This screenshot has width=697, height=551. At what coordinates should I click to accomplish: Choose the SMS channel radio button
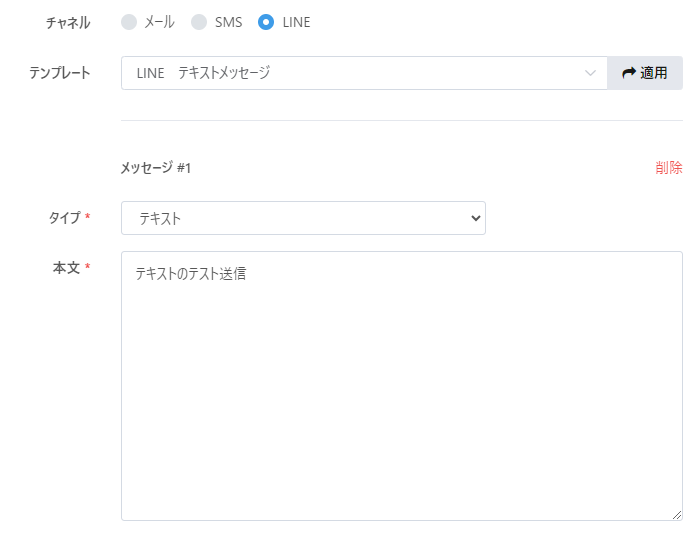(x=199, y=22)
